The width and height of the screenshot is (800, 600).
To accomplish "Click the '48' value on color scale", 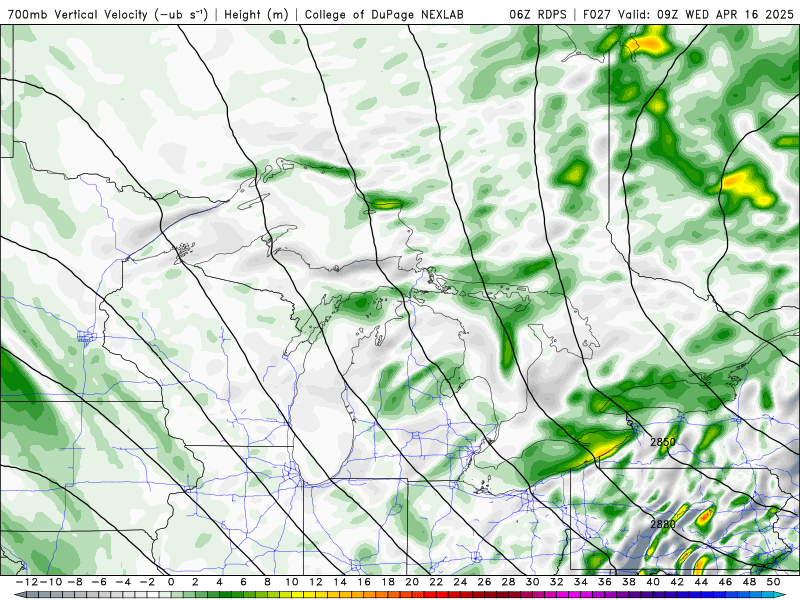I will point(750,582).
